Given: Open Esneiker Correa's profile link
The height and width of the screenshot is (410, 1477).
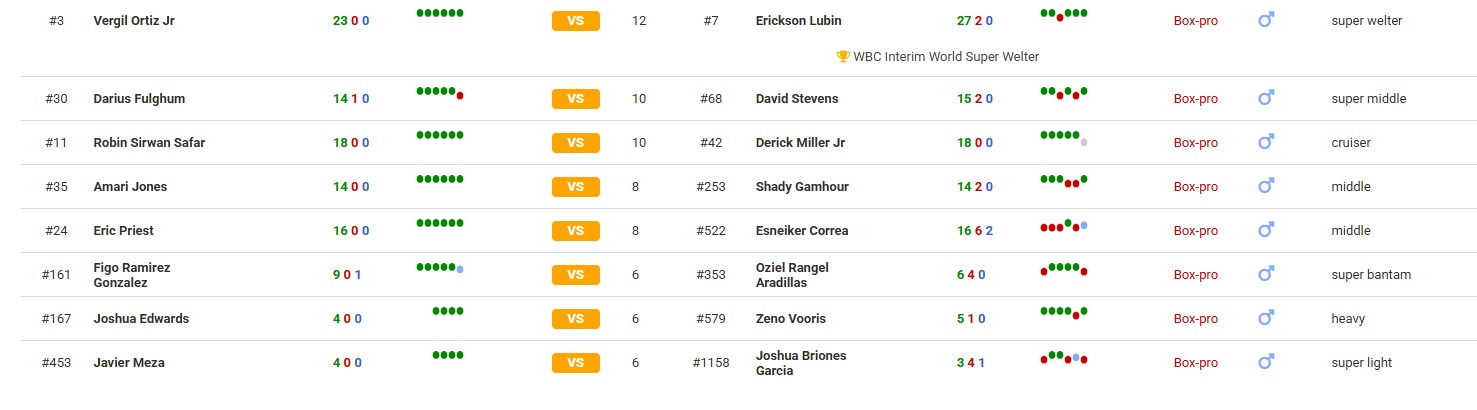Looking at the screenshot, I should pyautogui.click(x=801, y=230).
